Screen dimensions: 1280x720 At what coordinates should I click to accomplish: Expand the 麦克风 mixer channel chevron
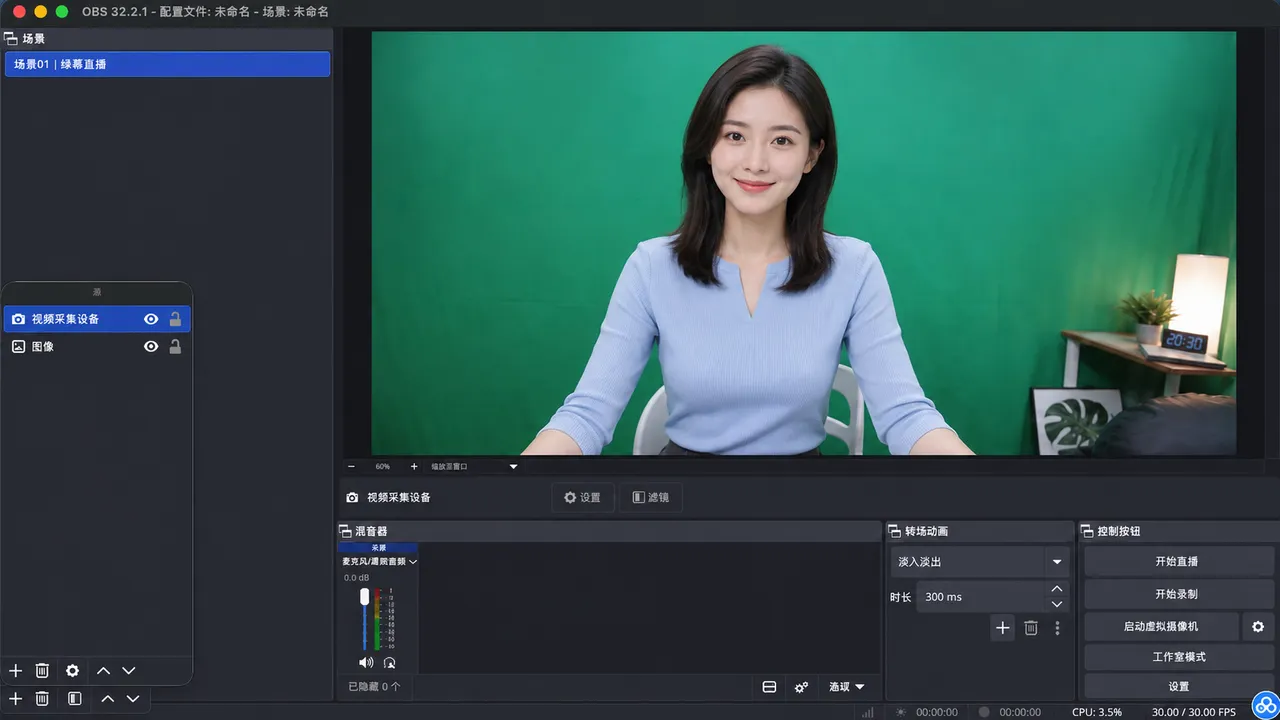tap(413, 562)
